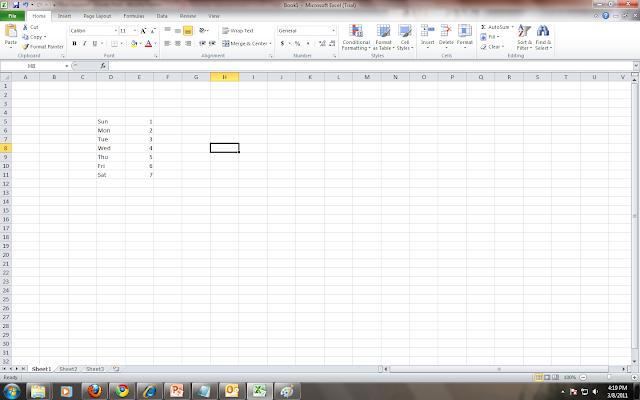Viewport: 640px width, 400px height.
Task: Increase font size with Grow Font icon
Action: tap(143, 31)
